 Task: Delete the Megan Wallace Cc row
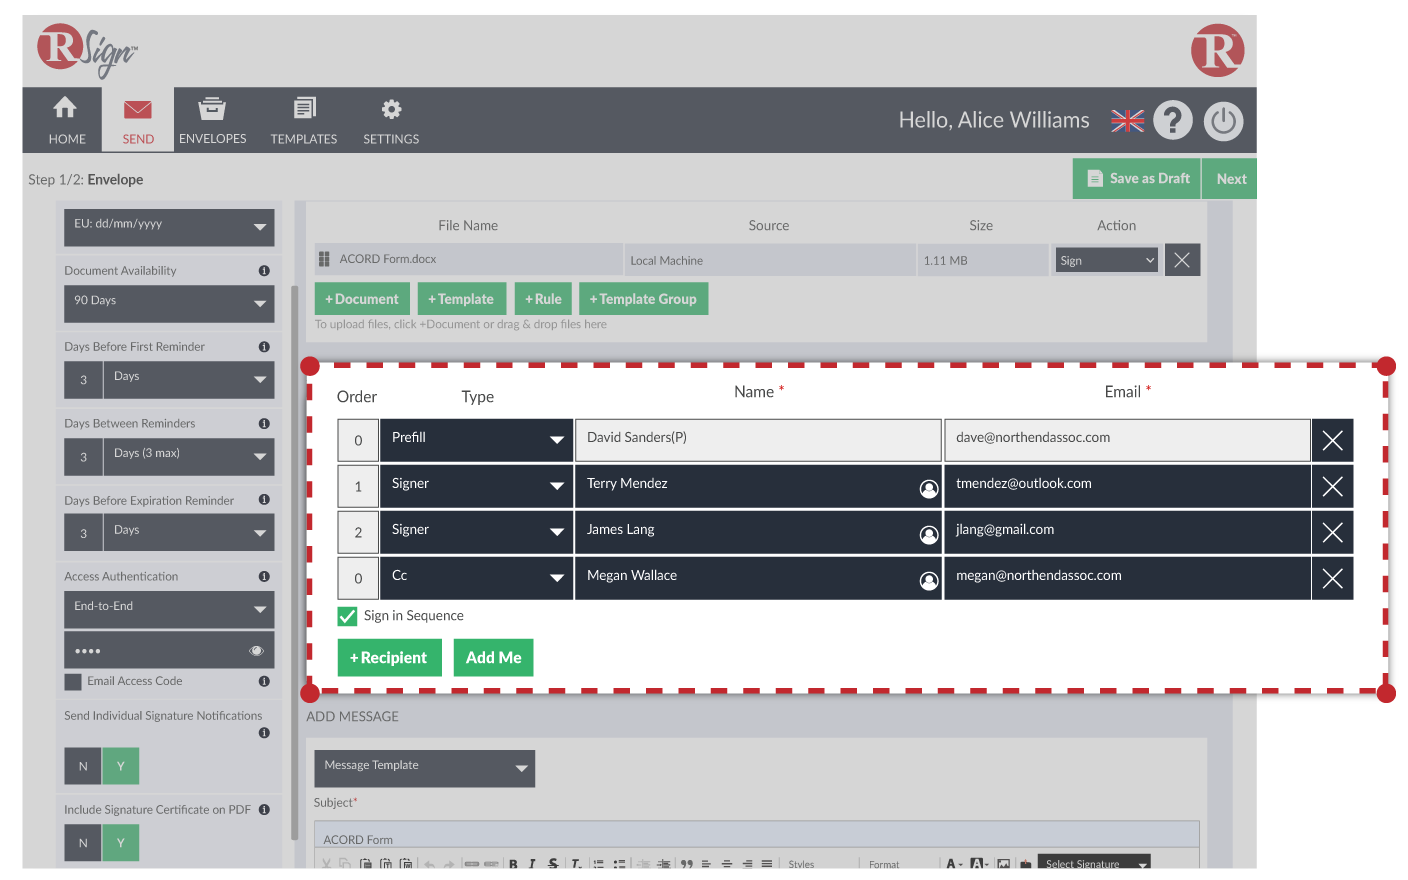[1332, 579]
